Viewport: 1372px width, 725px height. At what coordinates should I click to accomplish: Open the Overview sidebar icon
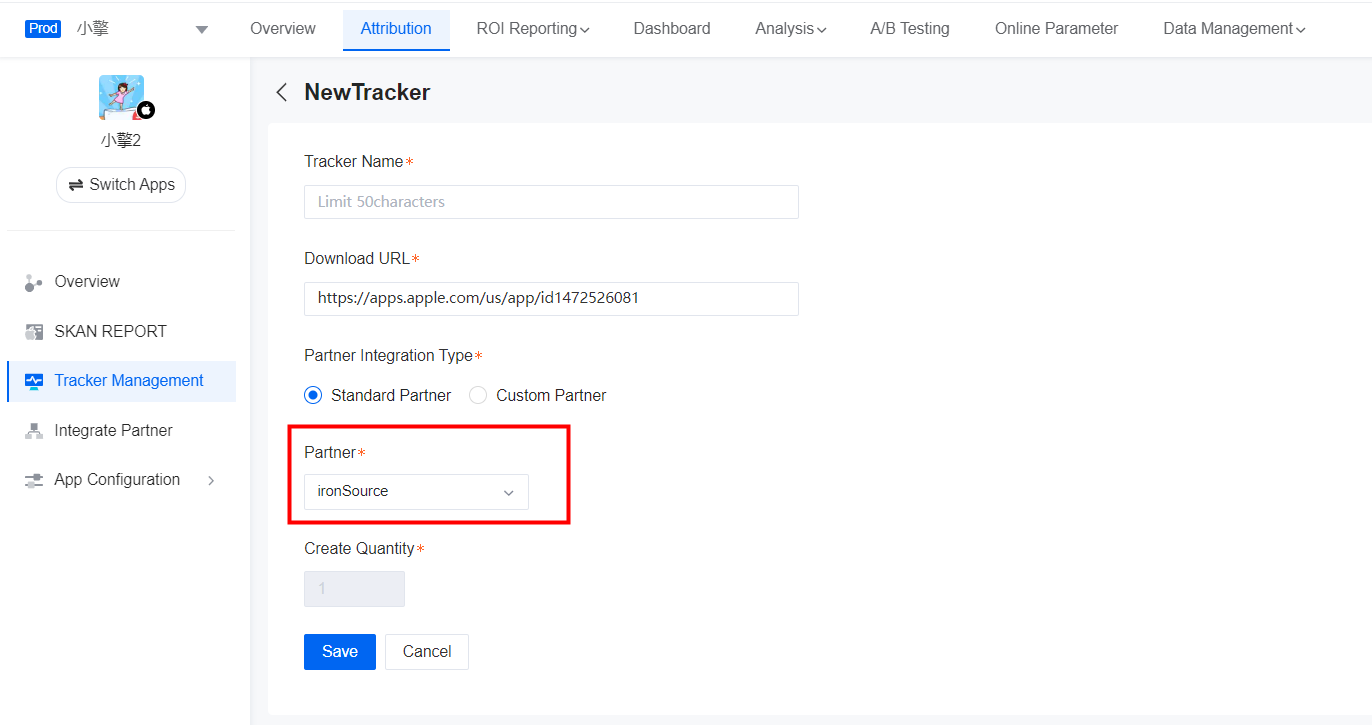pos(32,281)
